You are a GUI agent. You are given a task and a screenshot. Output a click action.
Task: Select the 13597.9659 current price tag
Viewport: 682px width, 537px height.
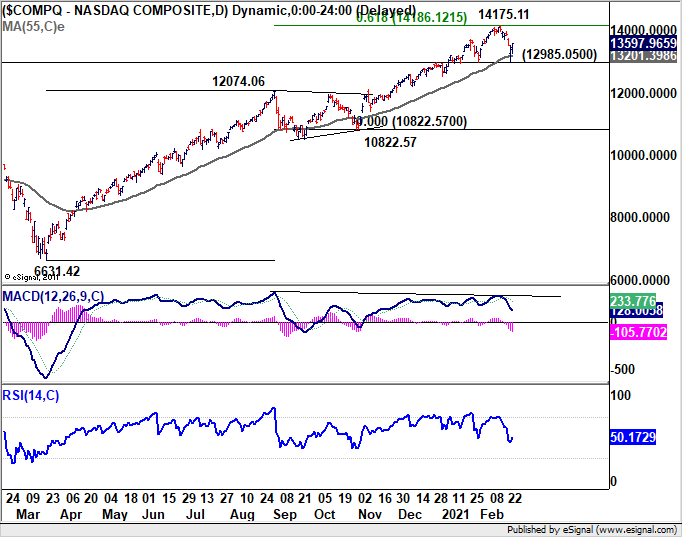[x=643, y=43]
